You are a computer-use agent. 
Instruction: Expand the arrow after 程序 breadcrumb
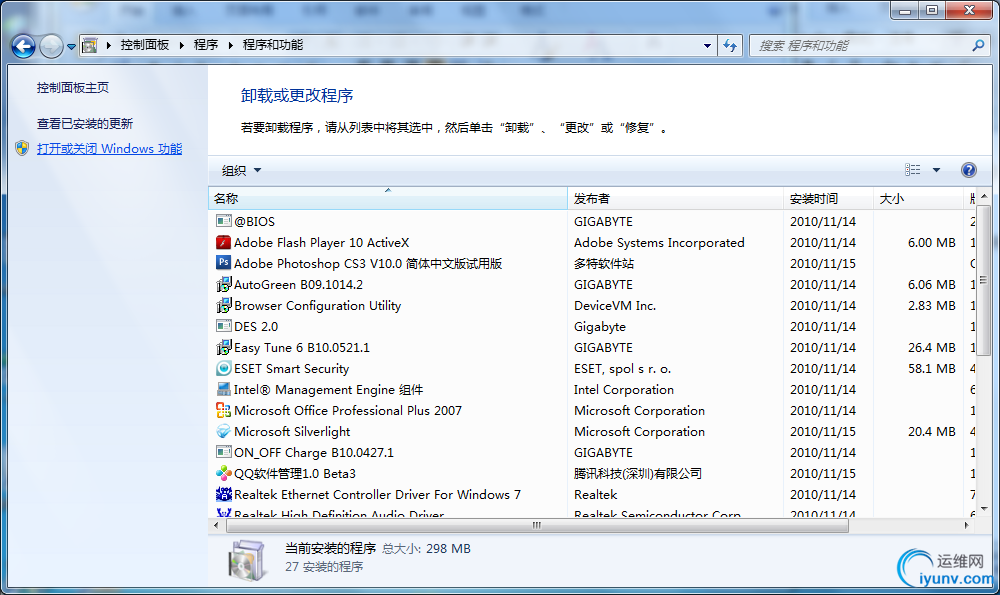tap(230, 45)
